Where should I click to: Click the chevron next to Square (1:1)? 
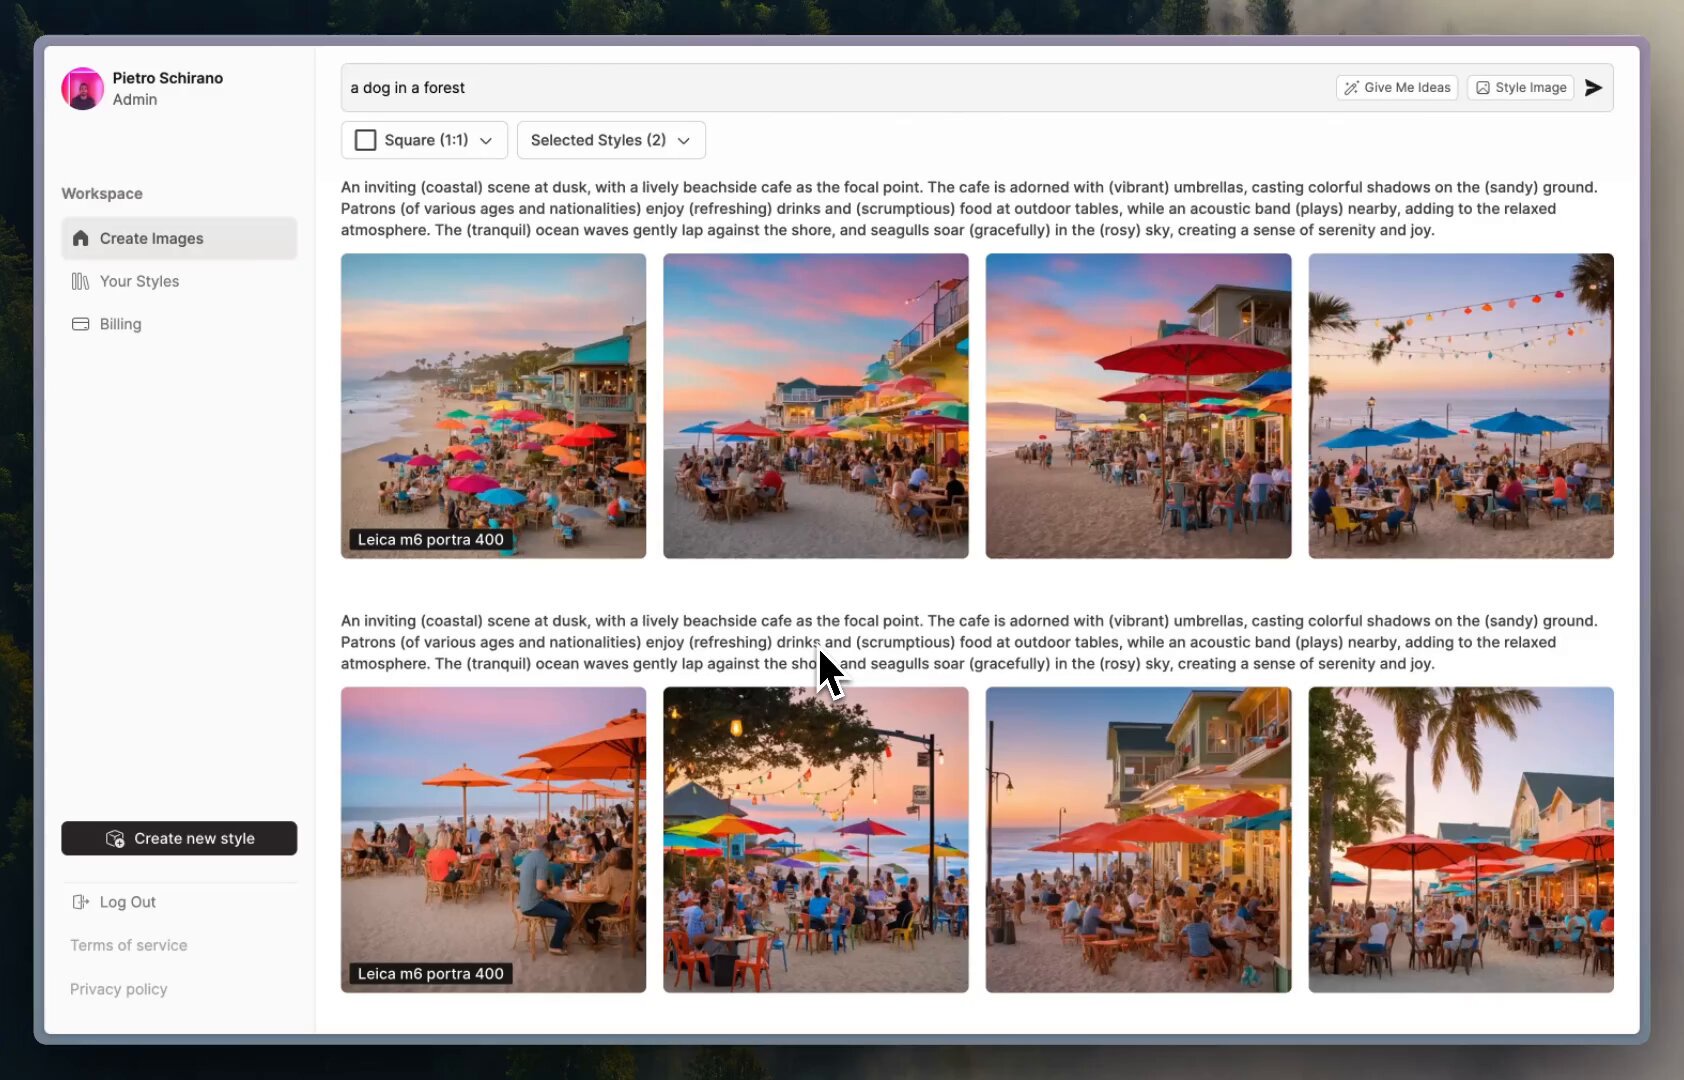tap(486, 141)
